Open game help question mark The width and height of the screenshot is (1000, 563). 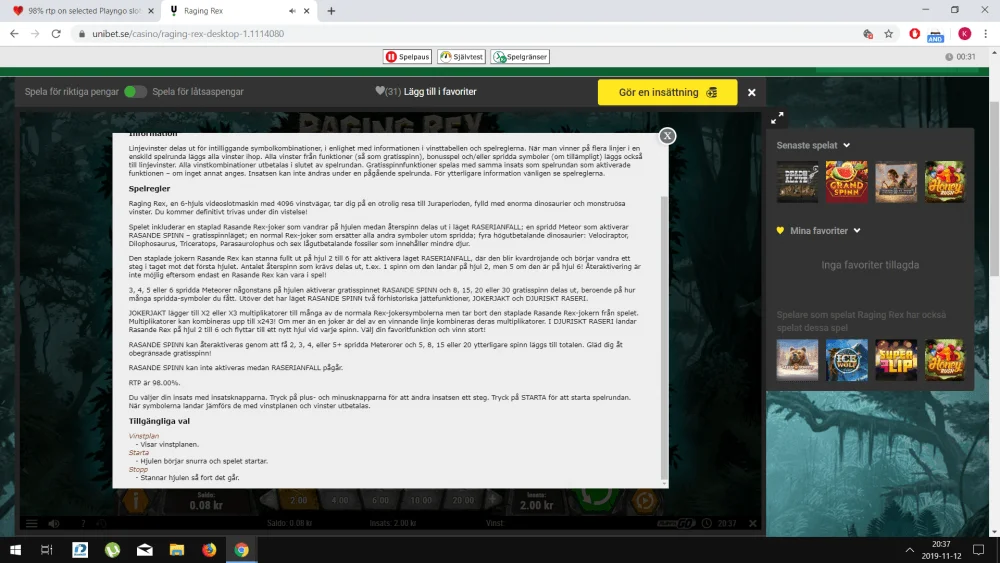(x=83, y=523)
